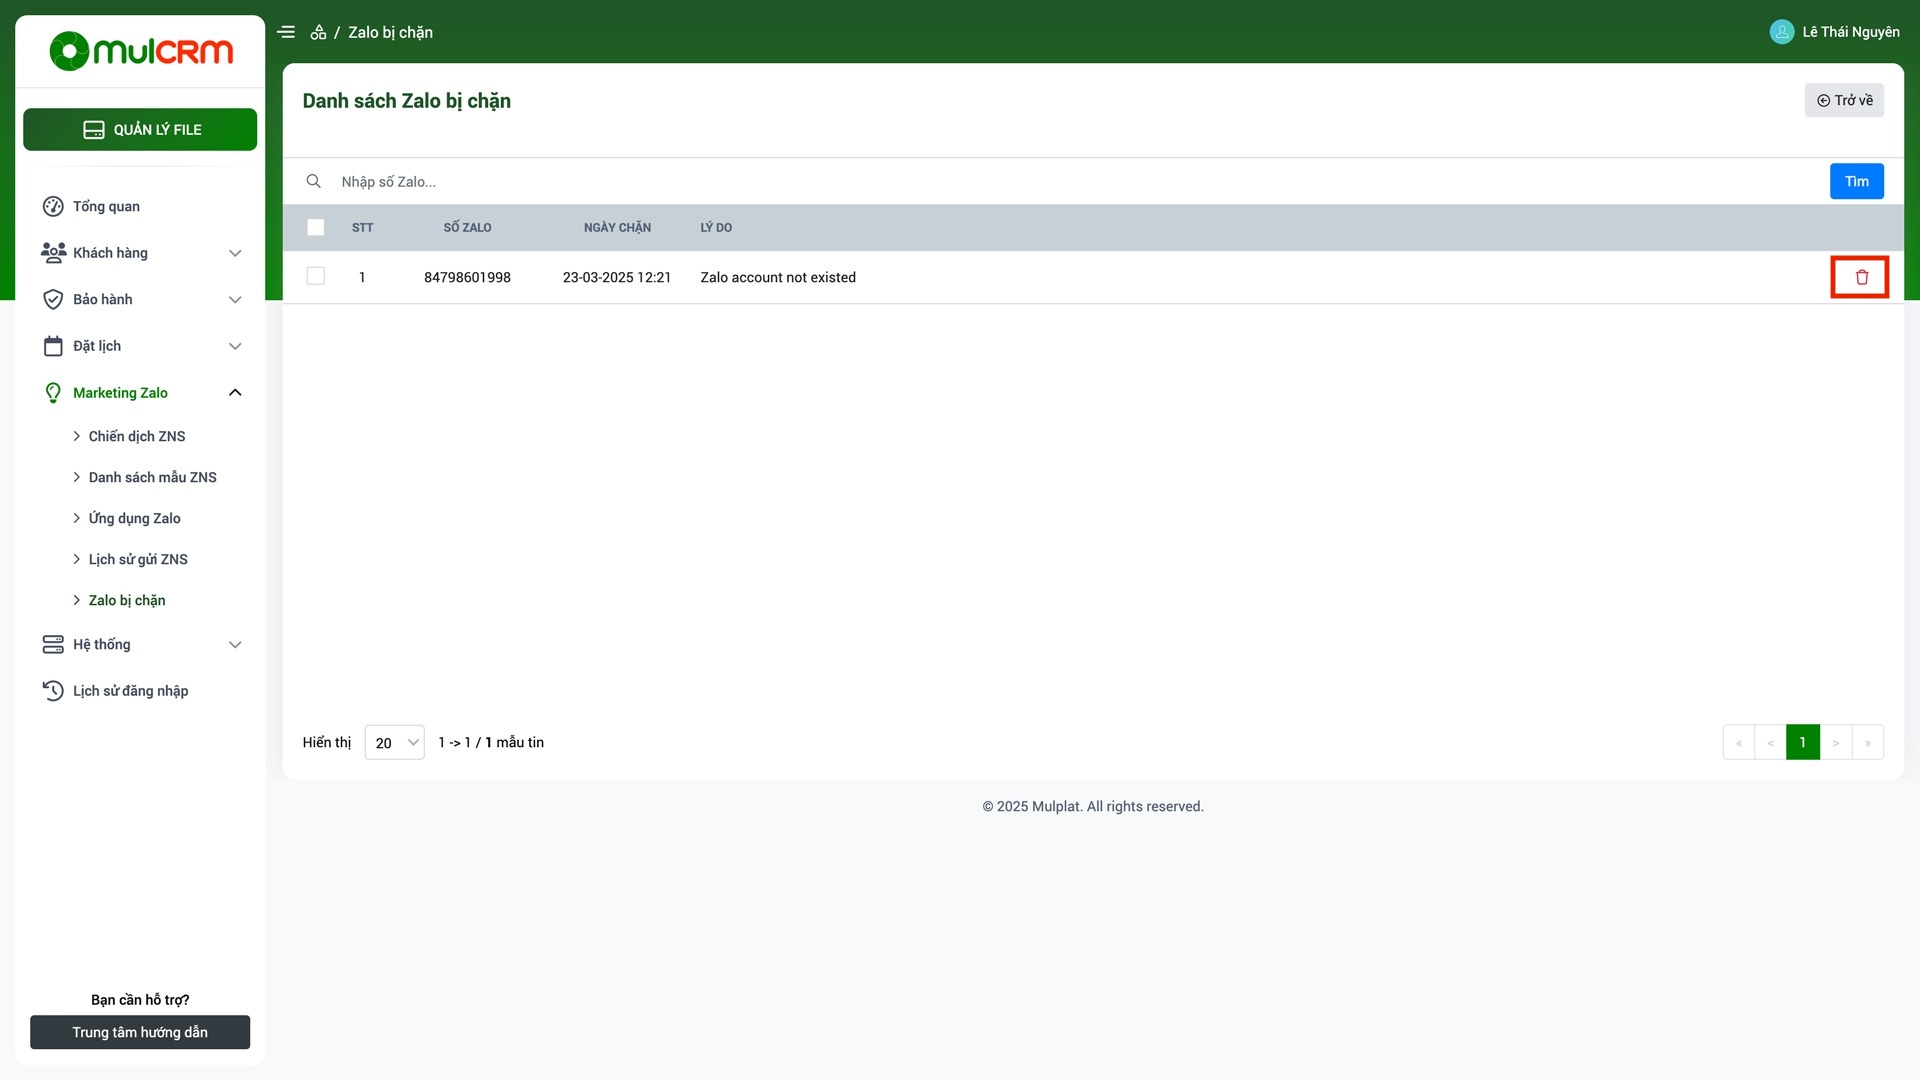The width and height of the screenshot is (1920, 1080).
Task: Click the Trở về back button
Action: (1843, 100)
